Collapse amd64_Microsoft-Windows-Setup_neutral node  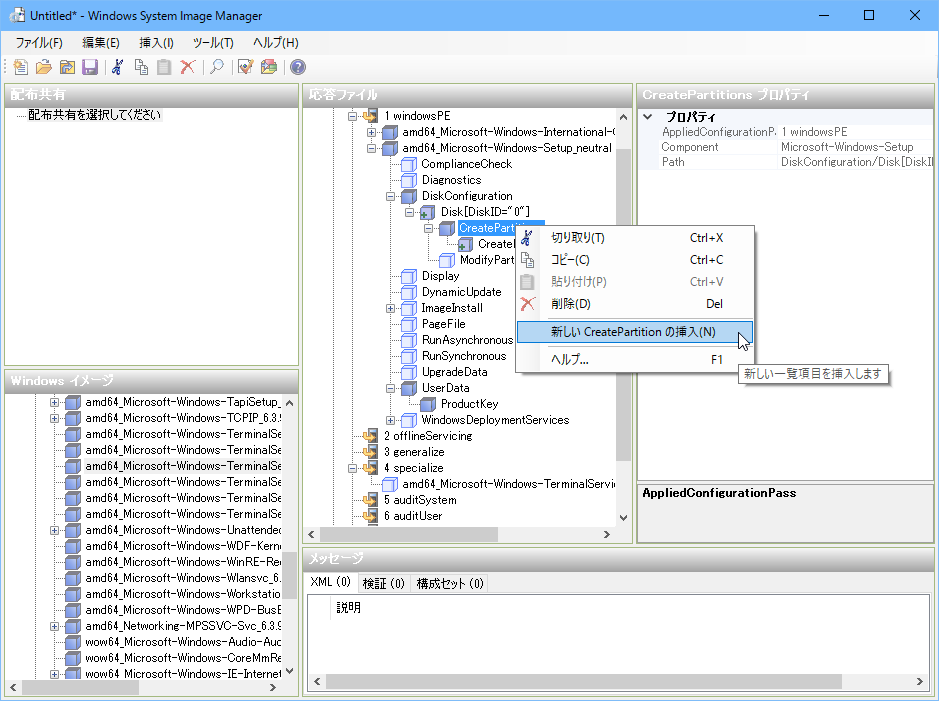[371, 148]
